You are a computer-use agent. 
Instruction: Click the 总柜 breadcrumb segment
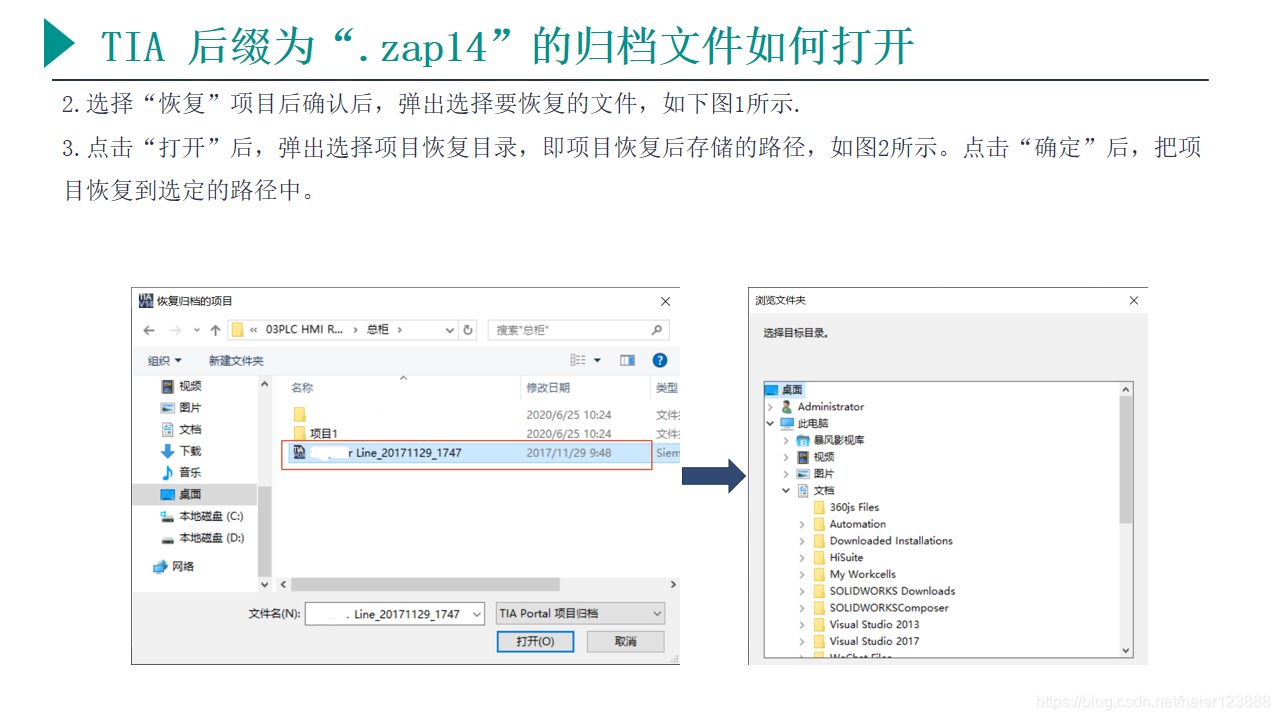378,329
